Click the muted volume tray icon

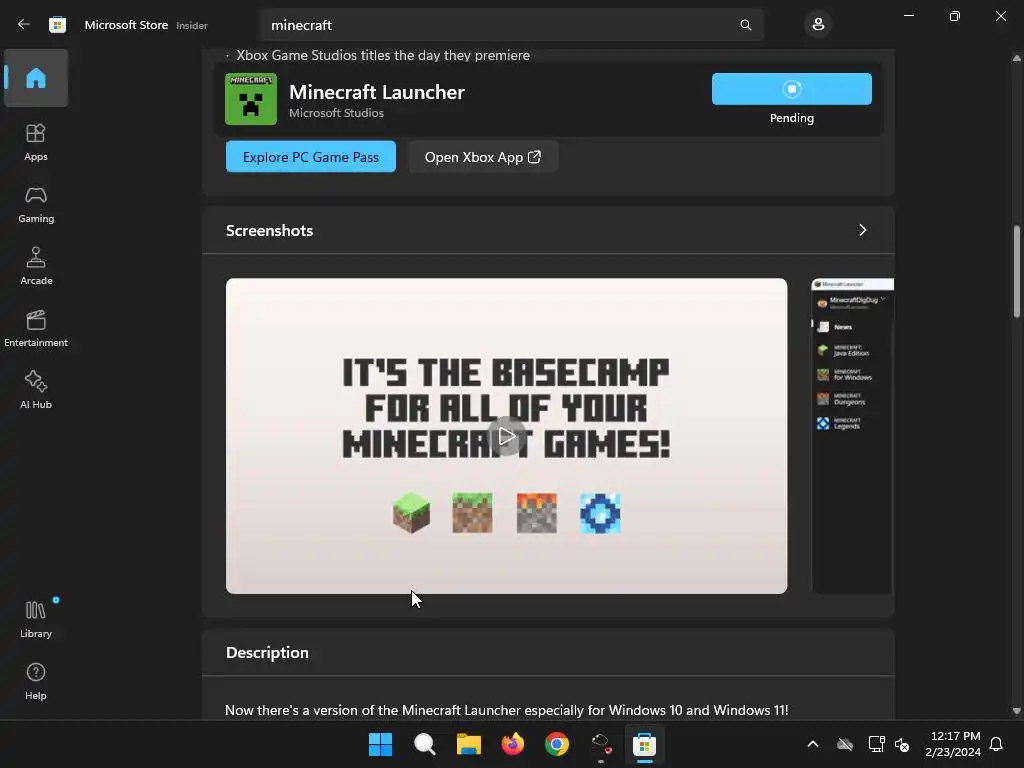pyautogui.click(x=902, y=744)
